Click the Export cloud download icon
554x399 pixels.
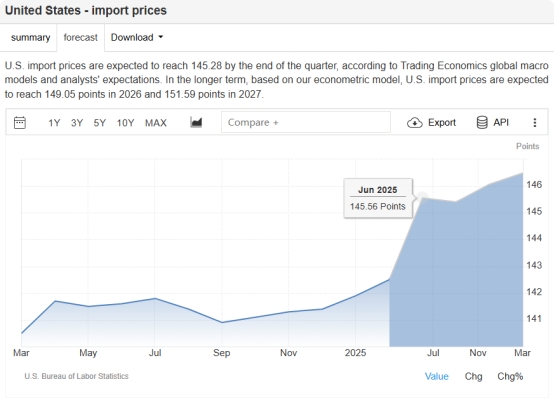point(415,123)
